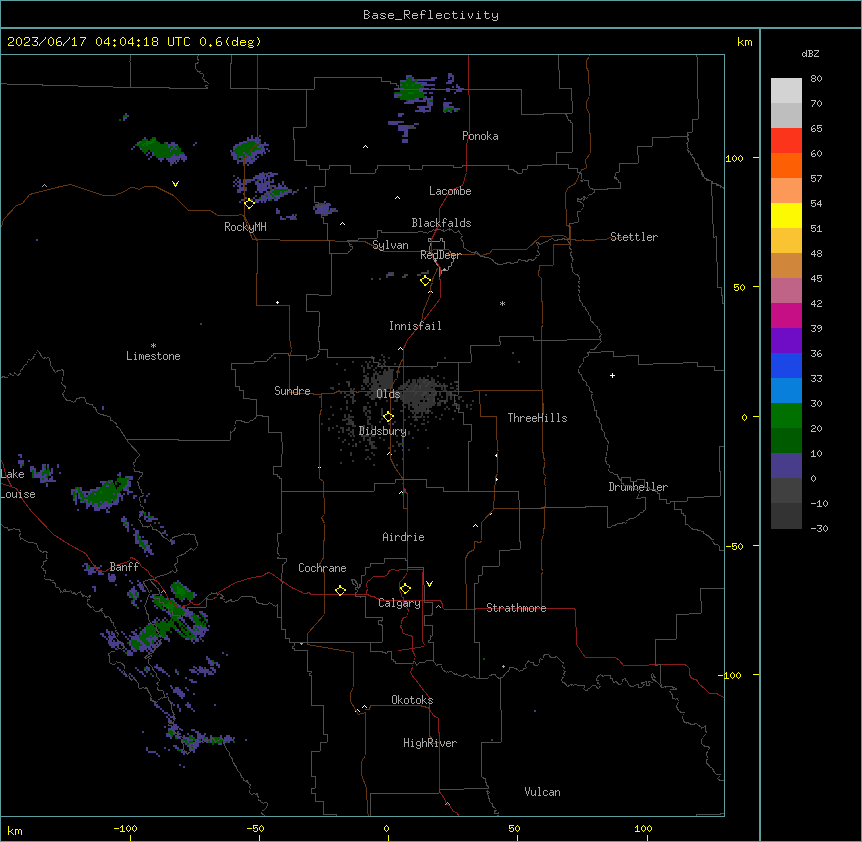The image size is (862, 842).
Task: Click the yellow diamond marker south of RedDeer
Action: (x=426, y=281)
